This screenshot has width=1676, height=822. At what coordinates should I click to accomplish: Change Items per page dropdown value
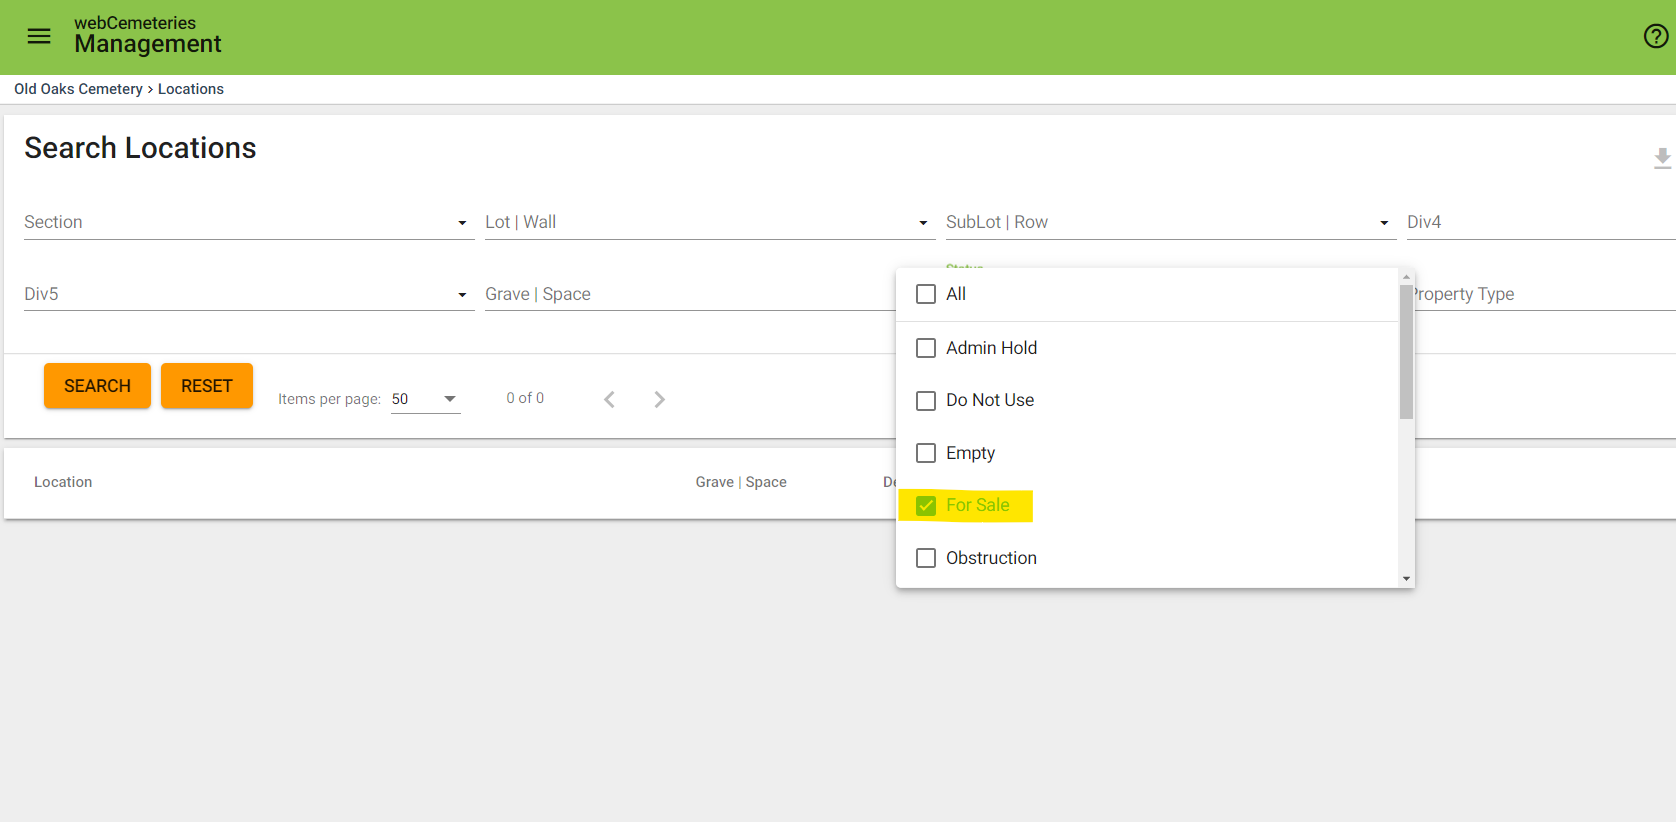[x=425, y=399]
